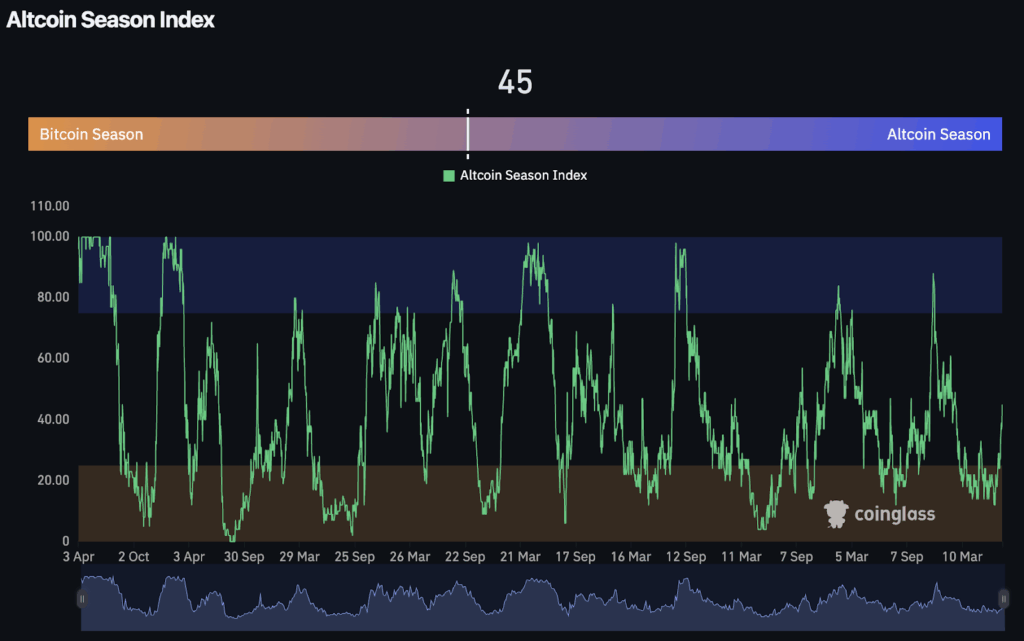1024x641 pixels.
Task: Click the 100.00 y-axis label
Action: pos(50,237)
